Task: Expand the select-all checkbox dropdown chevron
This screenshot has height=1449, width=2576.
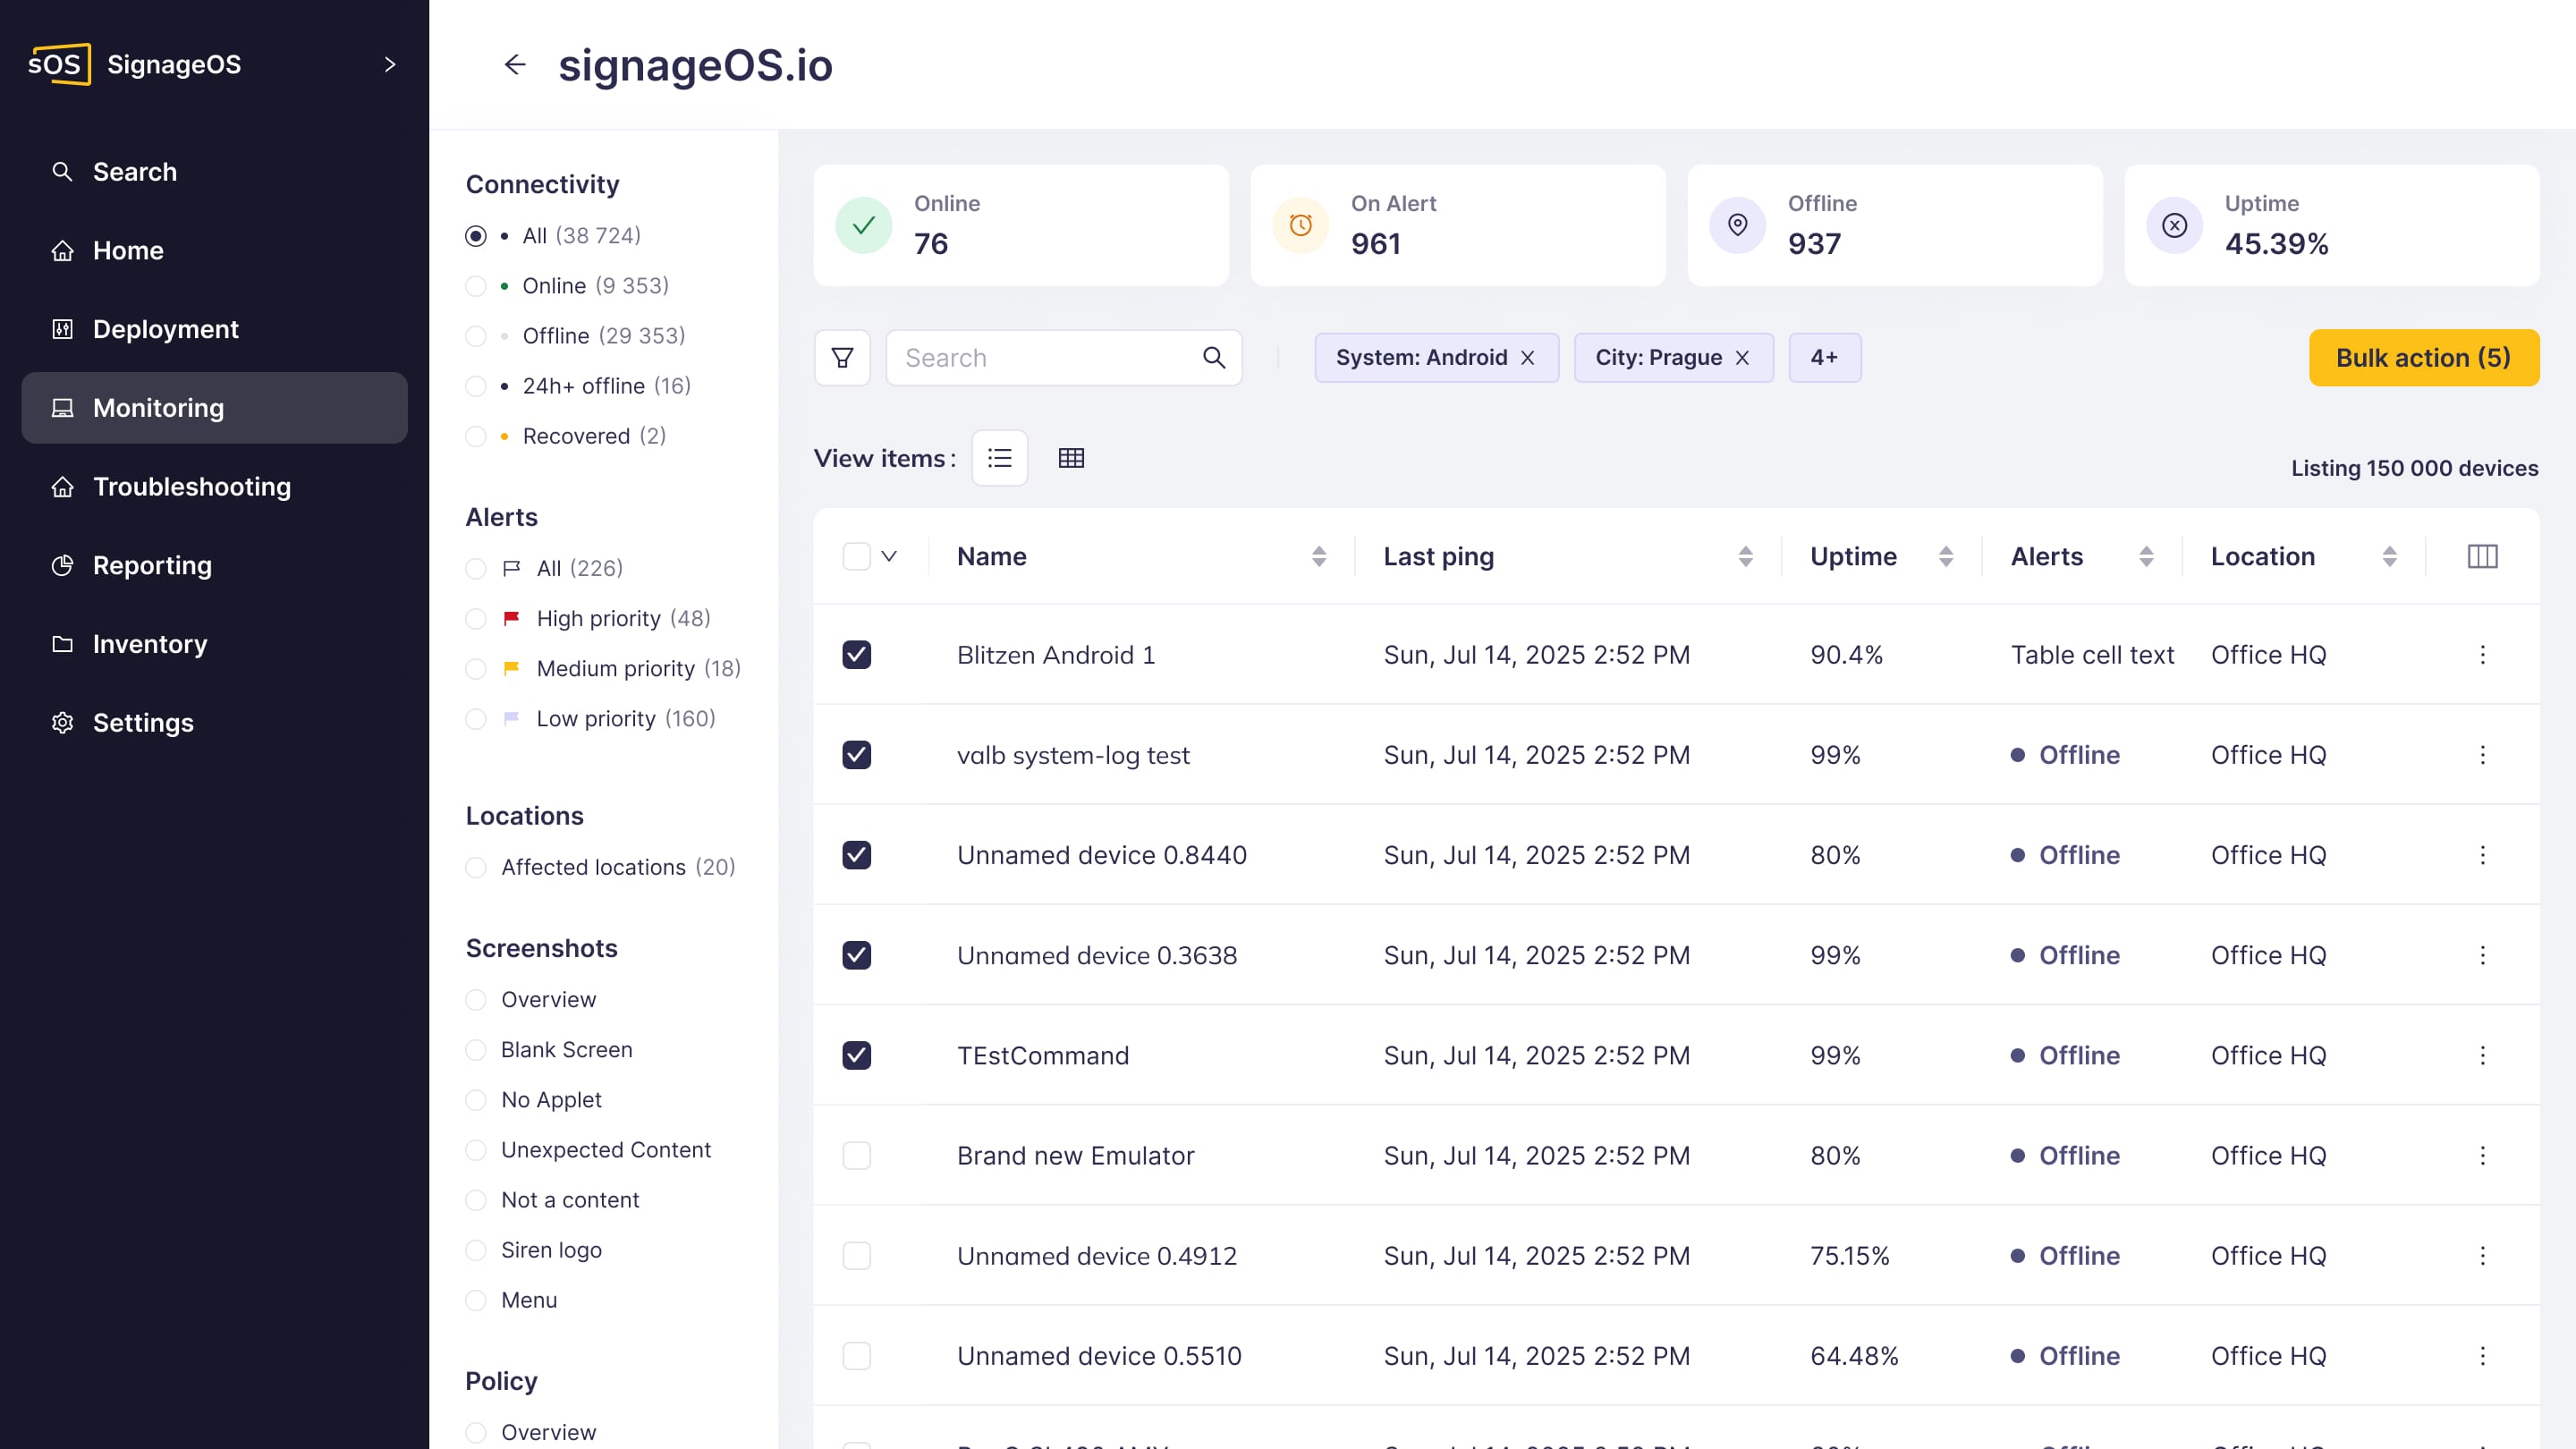Action: pos(889,556)
